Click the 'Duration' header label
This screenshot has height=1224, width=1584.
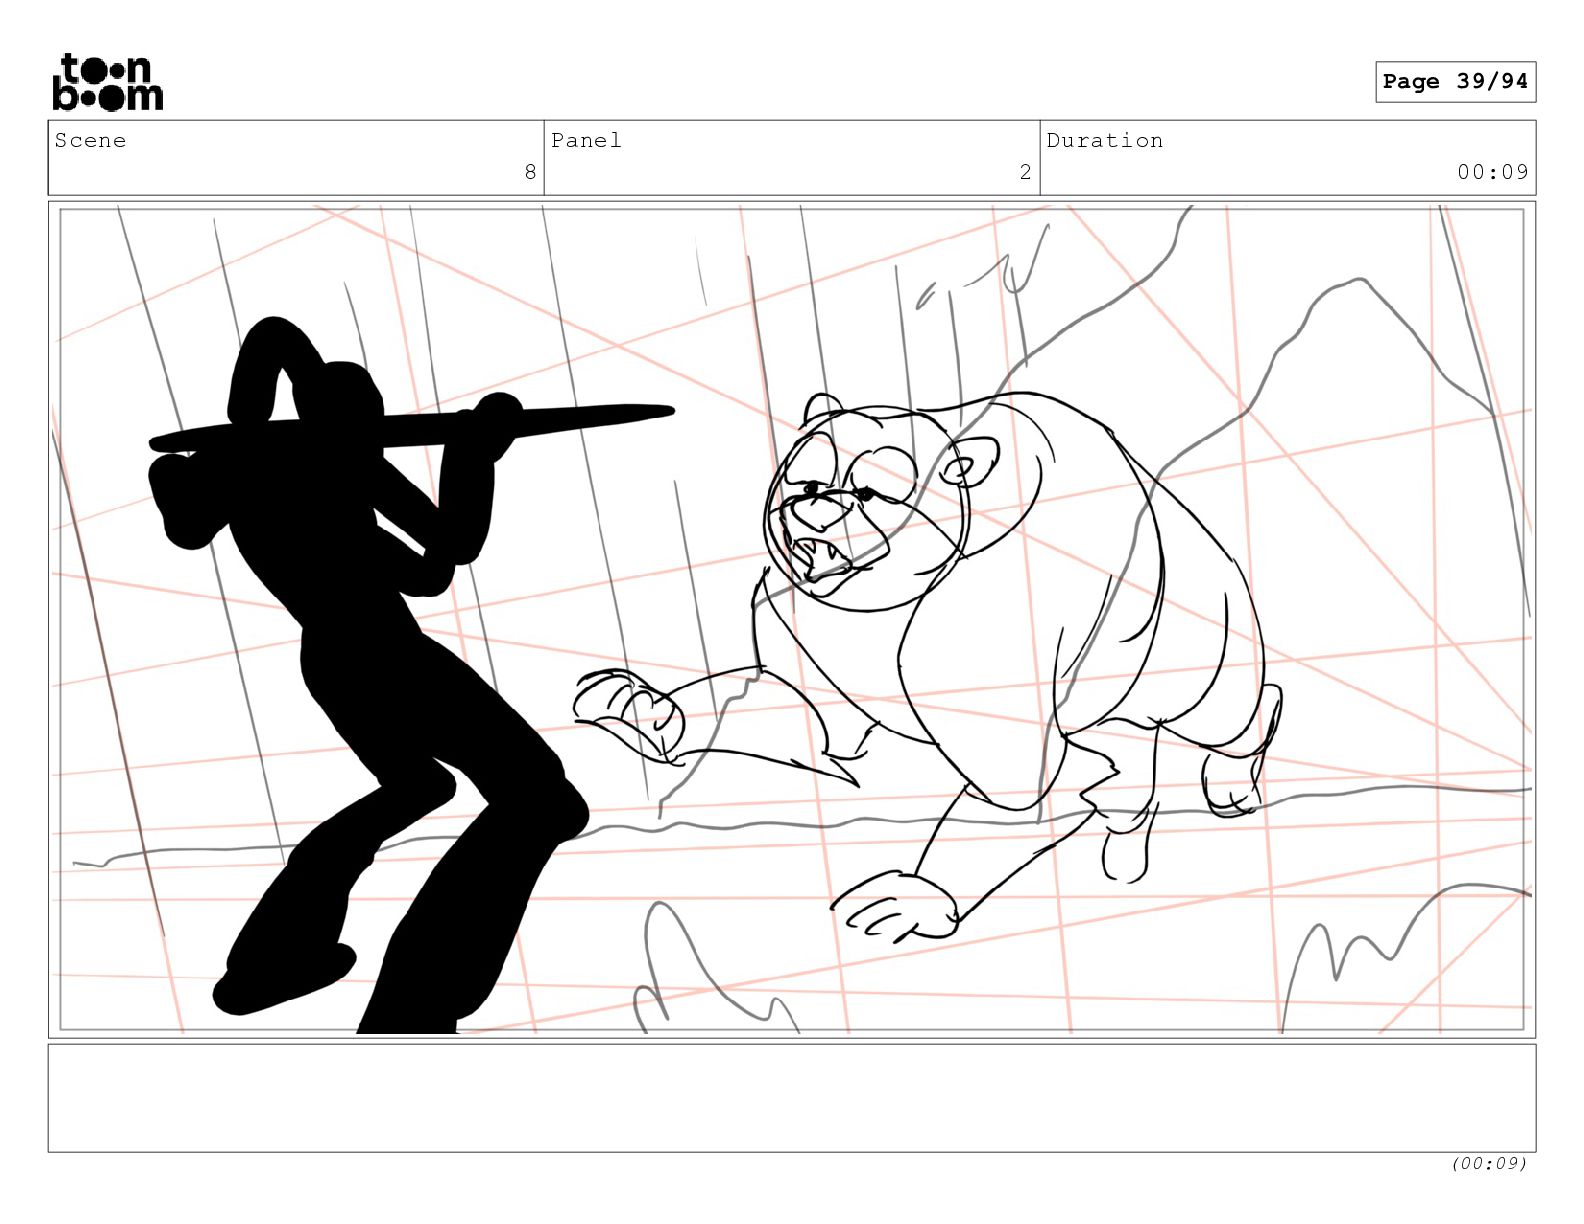pos(1105,141)
